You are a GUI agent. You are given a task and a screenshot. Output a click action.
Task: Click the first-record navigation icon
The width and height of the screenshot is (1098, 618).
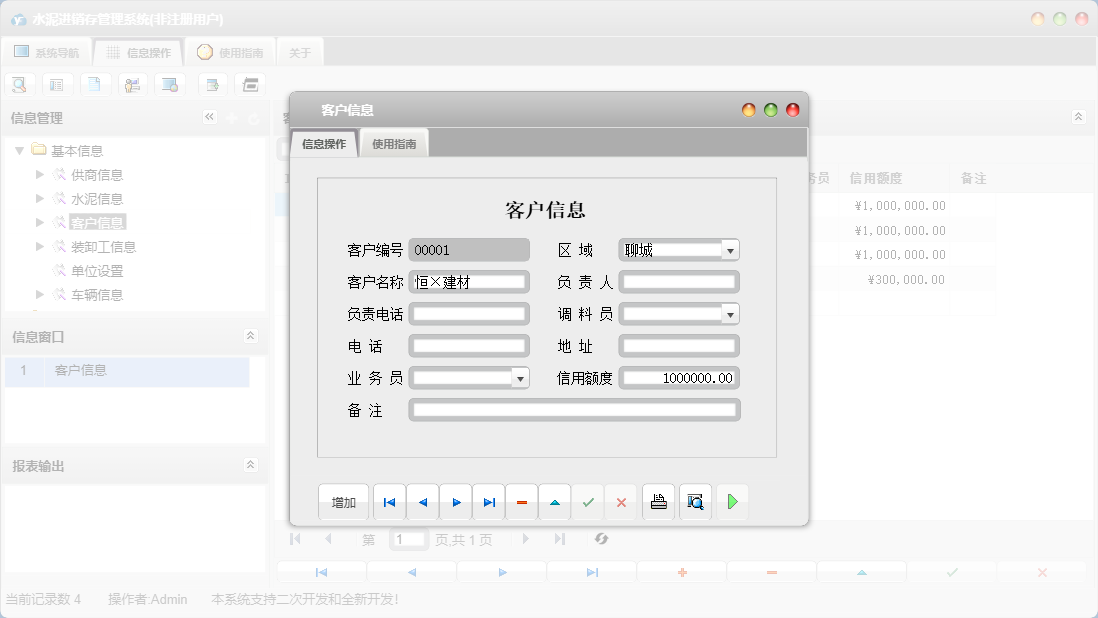pos(389,501)
